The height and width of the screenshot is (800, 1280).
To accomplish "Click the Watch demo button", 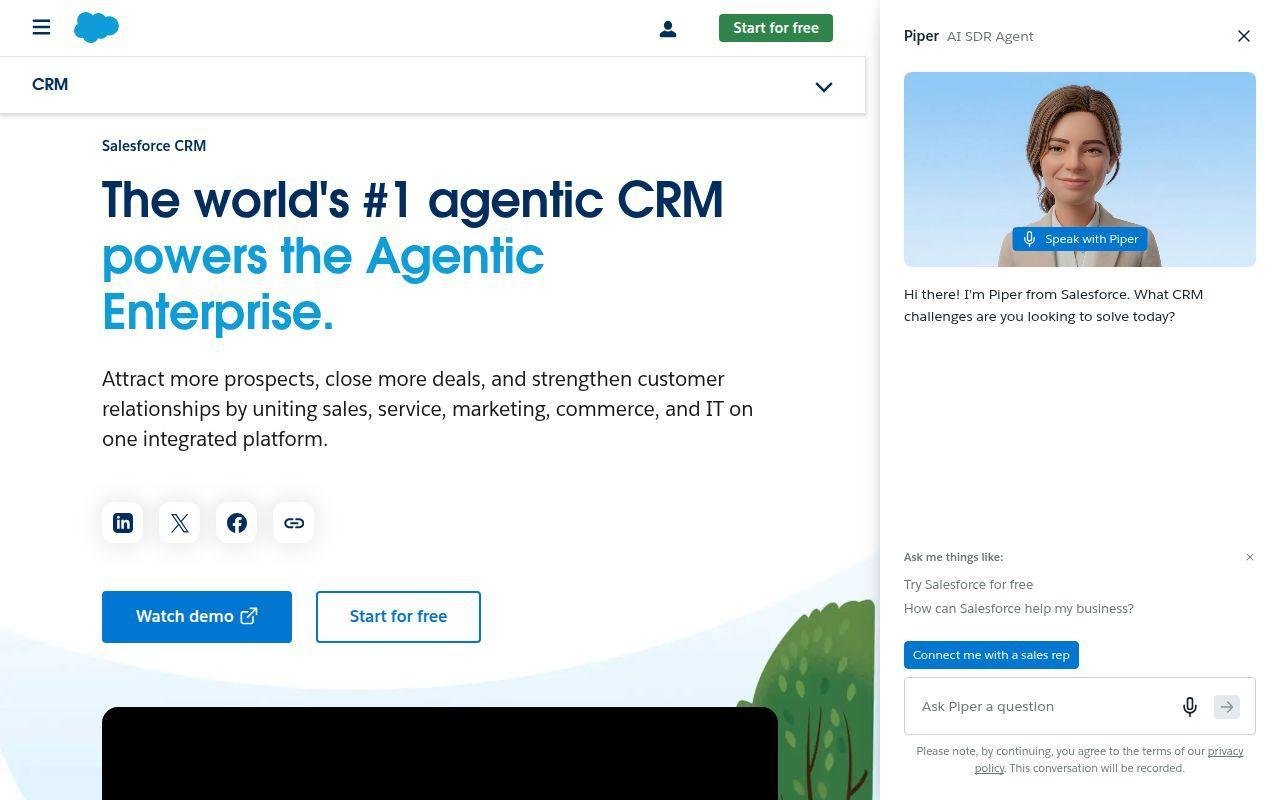I will tap(197, 617).
